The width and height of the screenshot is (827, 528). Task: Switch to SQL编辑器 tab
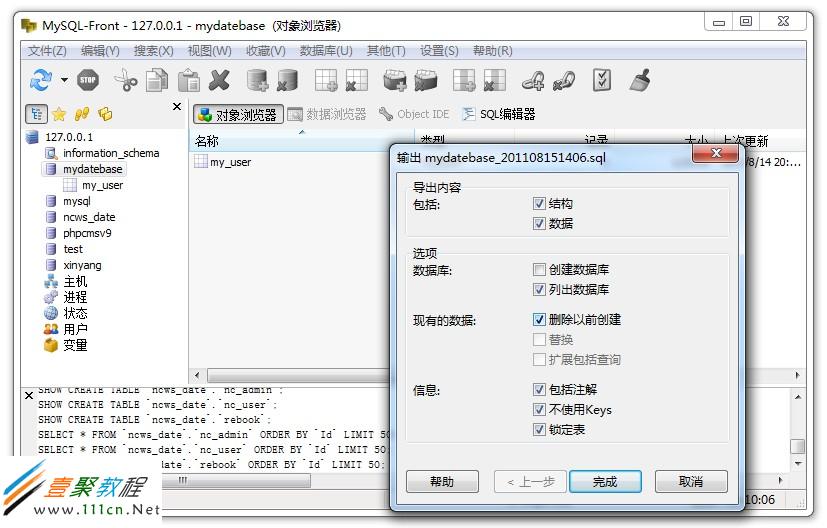(x=498, y=114)
